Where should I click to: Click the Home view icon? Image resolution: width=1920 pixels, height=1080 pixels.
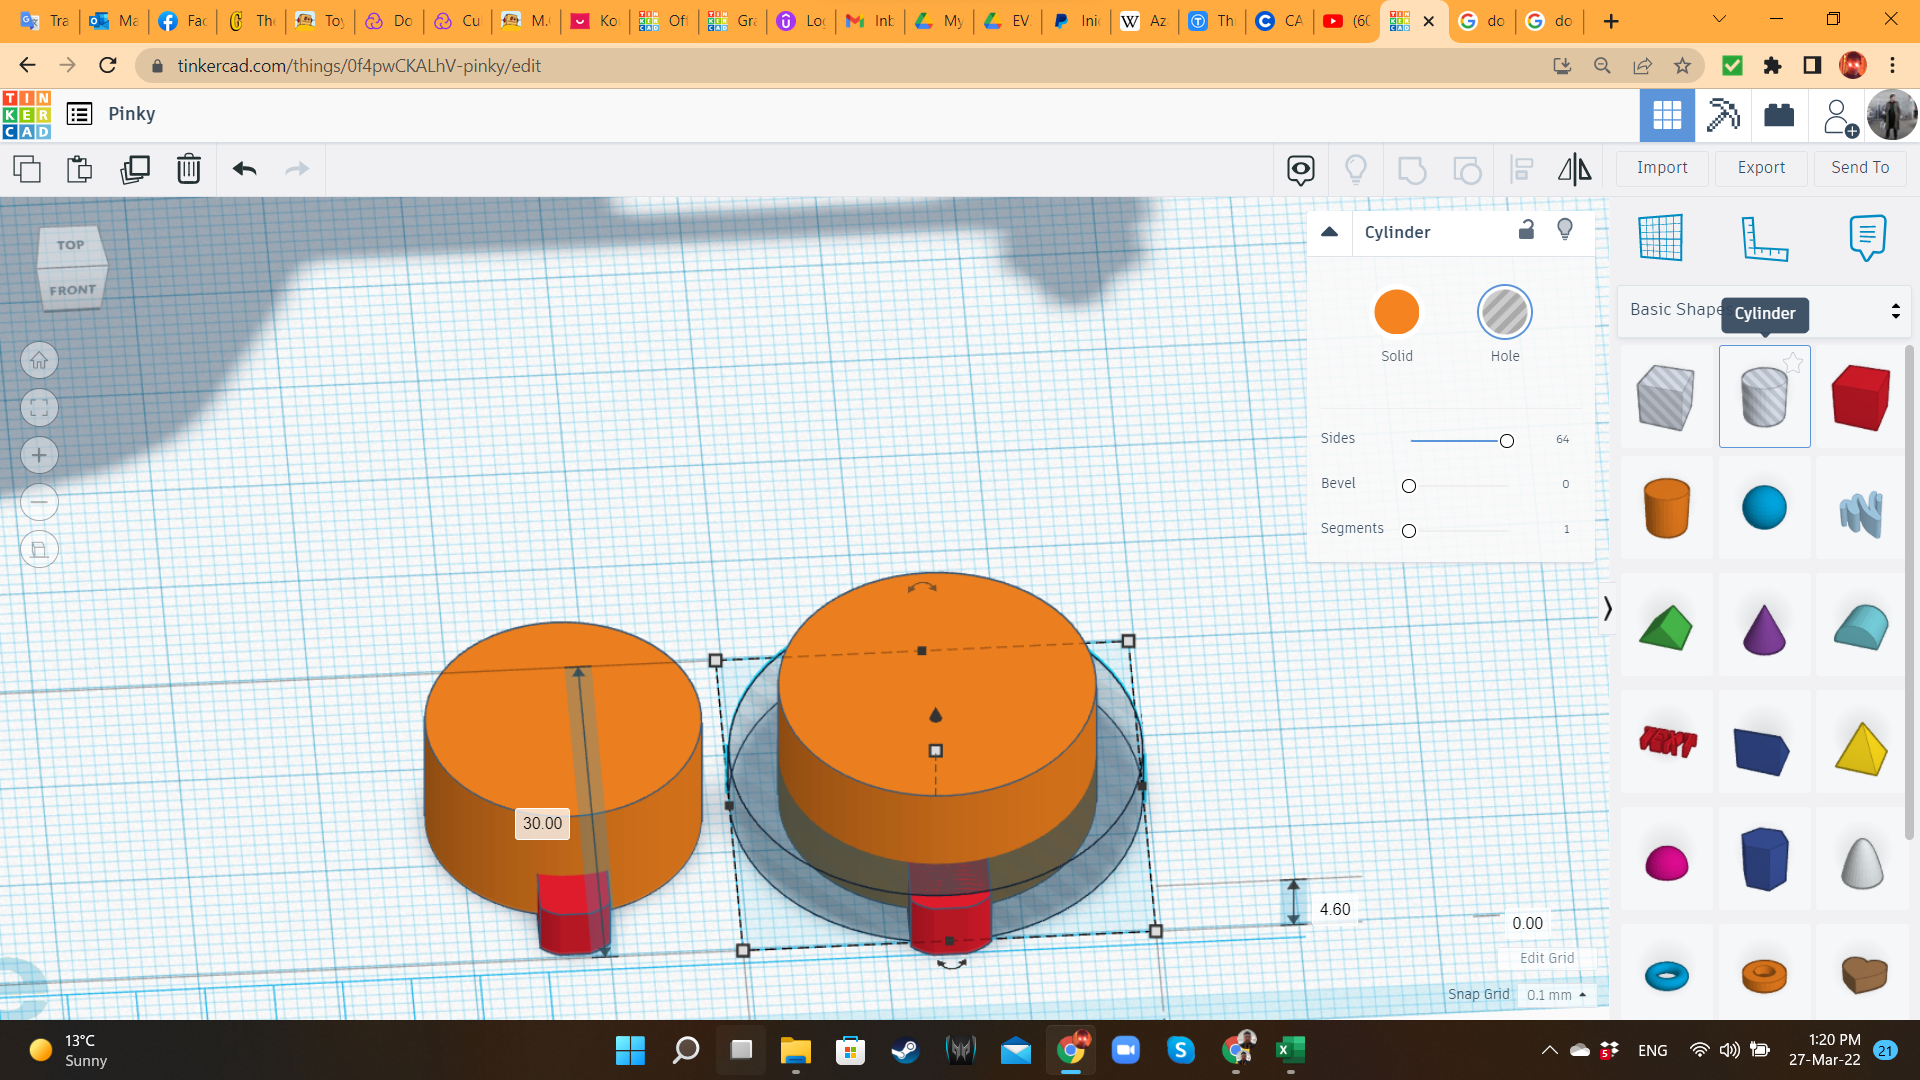[39, 360]
